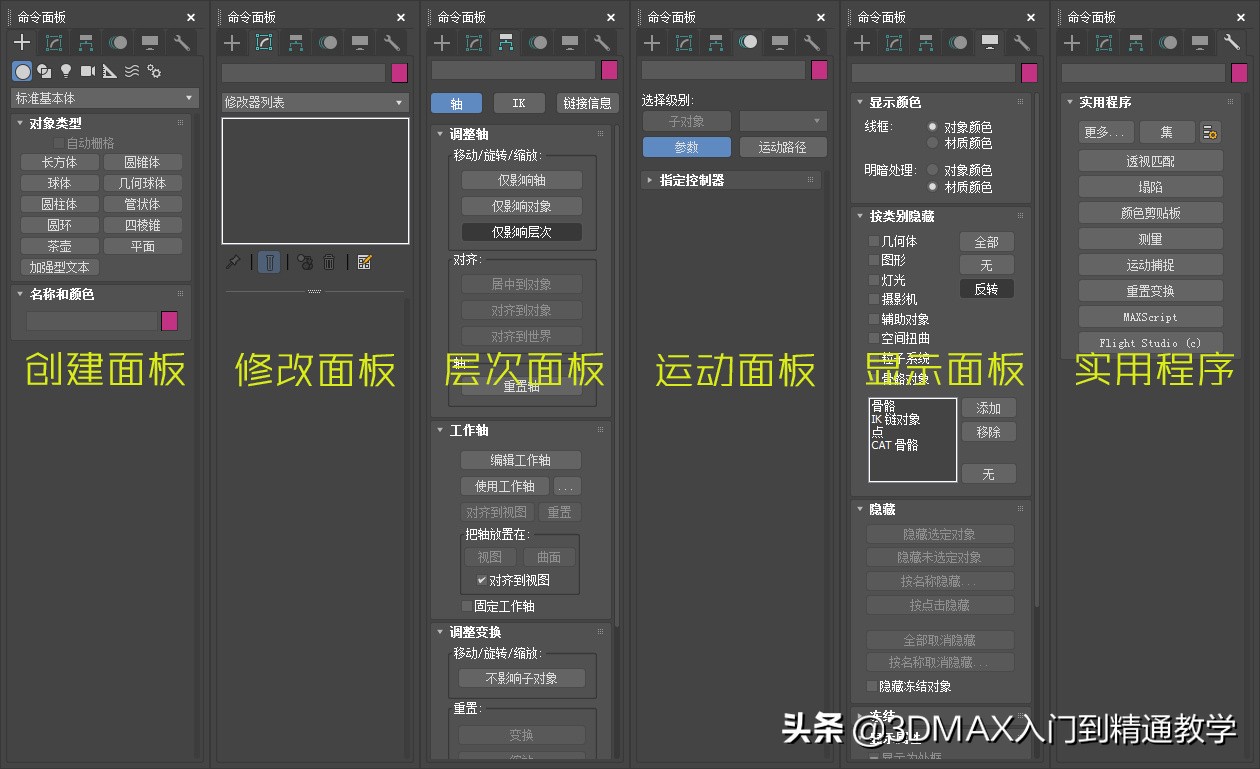Select the Shapes category icon
Viewport: 1260px width, 769px height.
44,71
